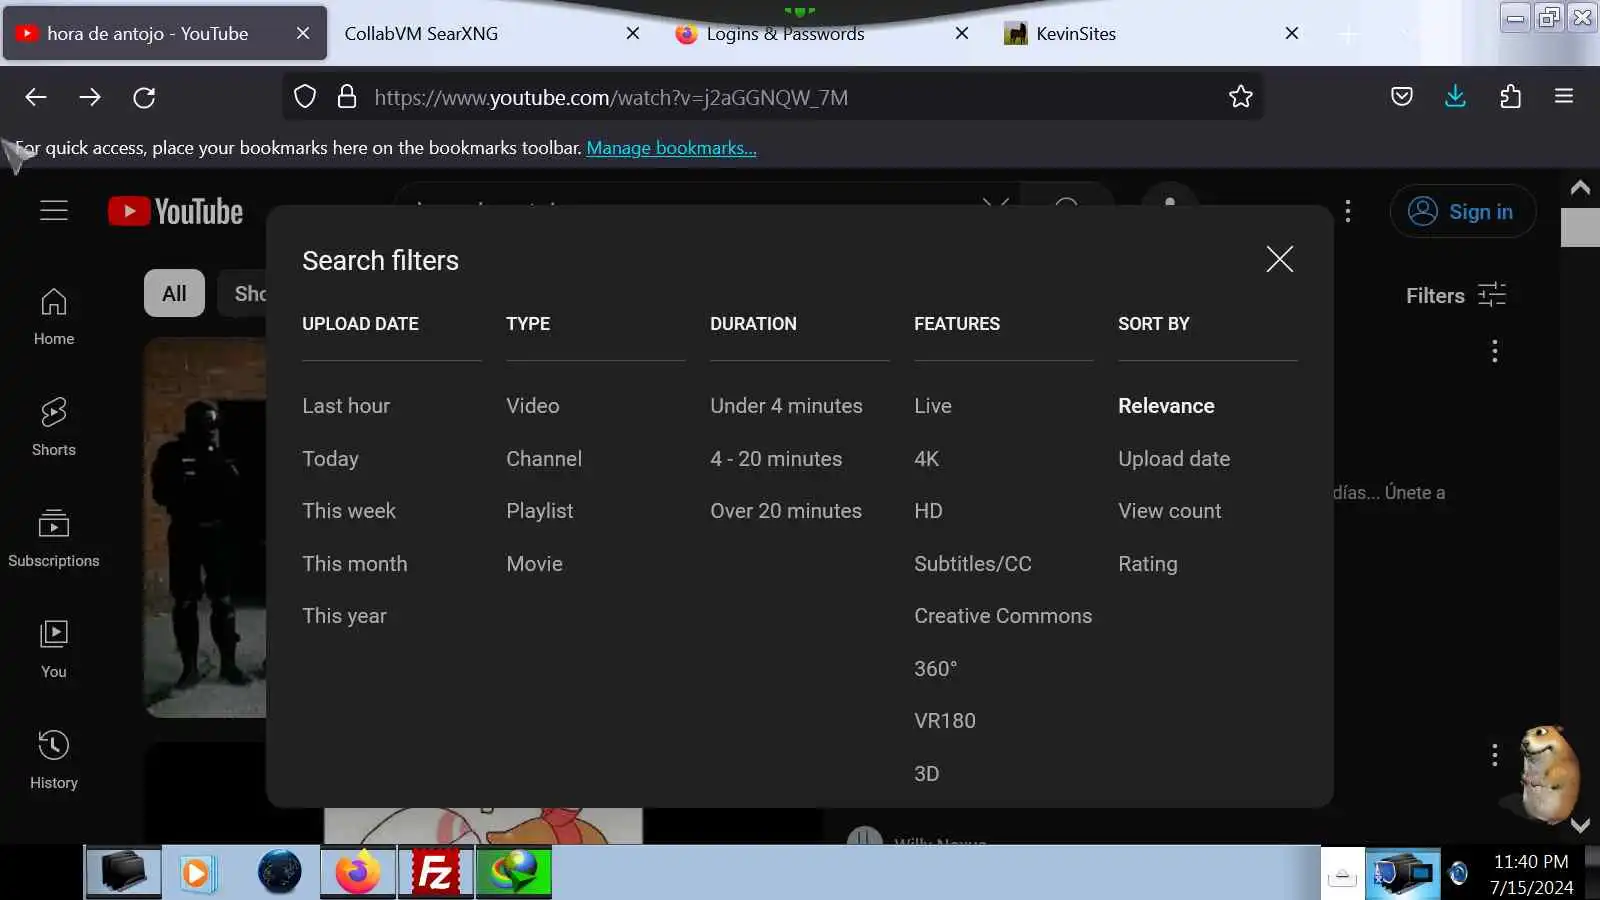
Task: Open YouTube settings three-dot menu
Action: click(x=1348, y=211)
